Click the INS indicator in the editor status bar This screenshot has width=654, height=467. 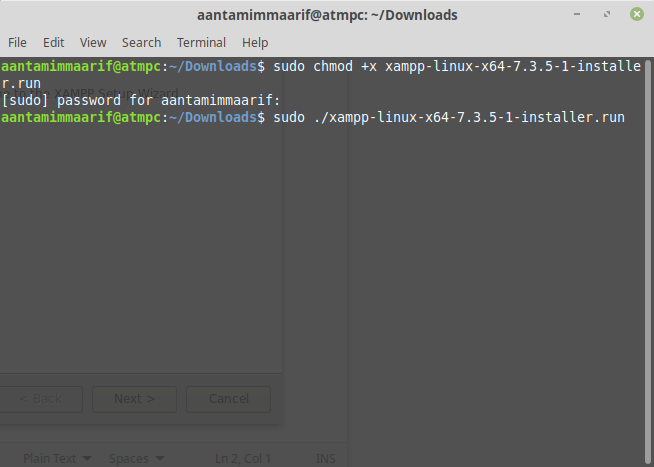[x=325, y=458]
